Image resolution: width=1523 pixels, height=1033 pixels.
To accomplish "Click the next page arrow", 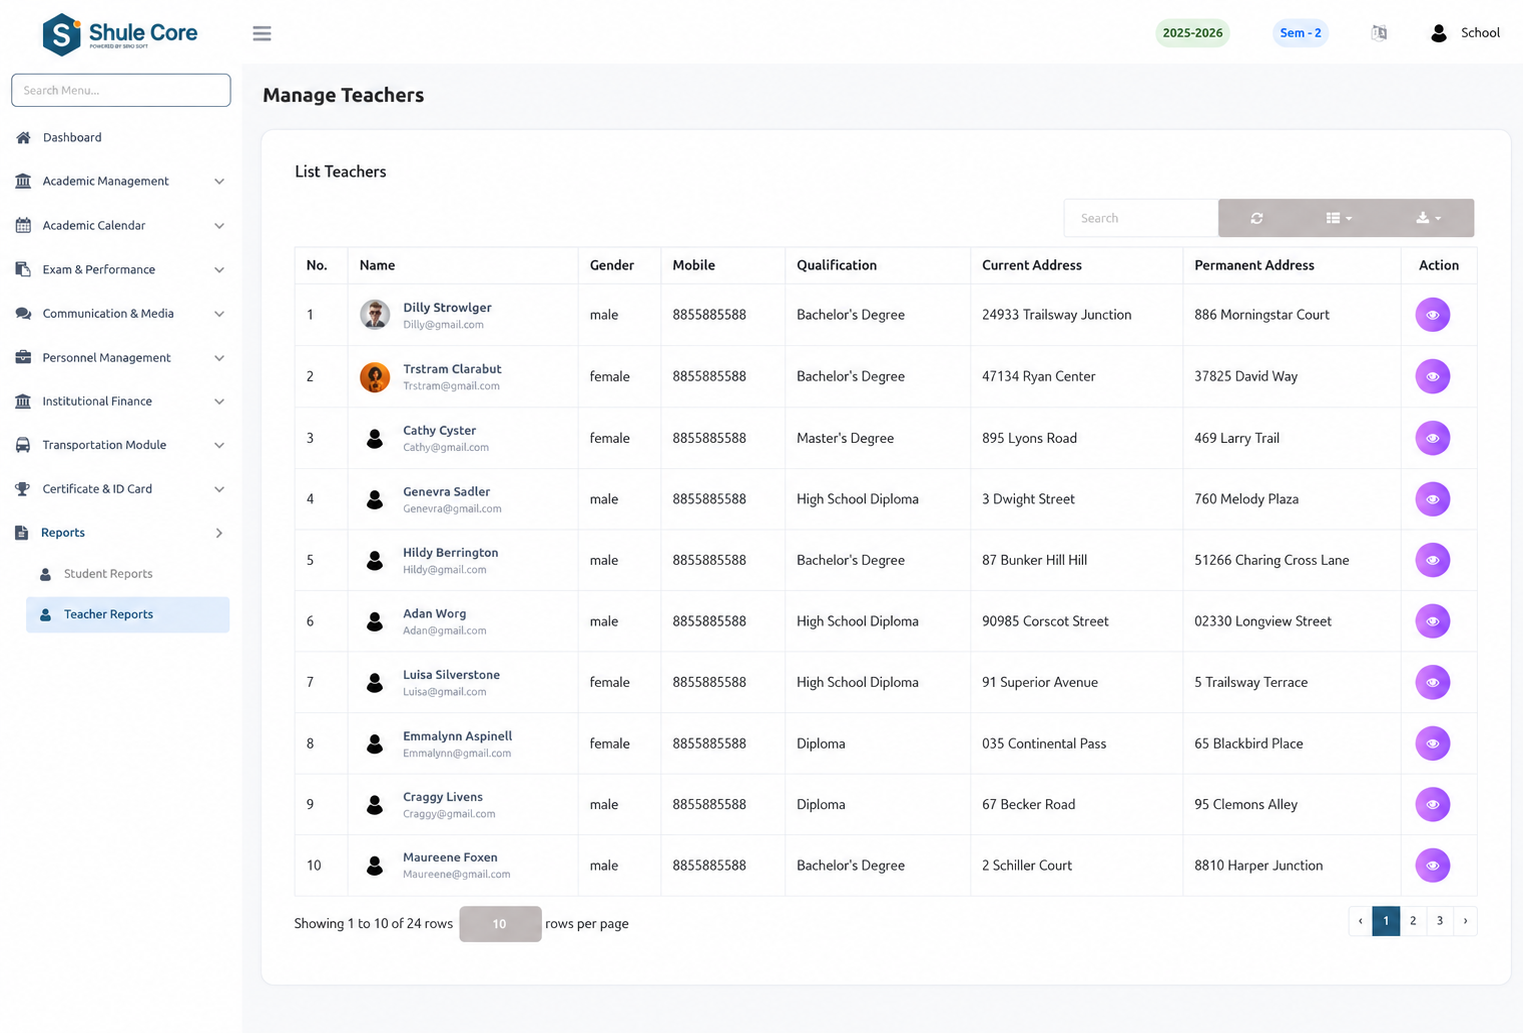I will coord(1465,921).
